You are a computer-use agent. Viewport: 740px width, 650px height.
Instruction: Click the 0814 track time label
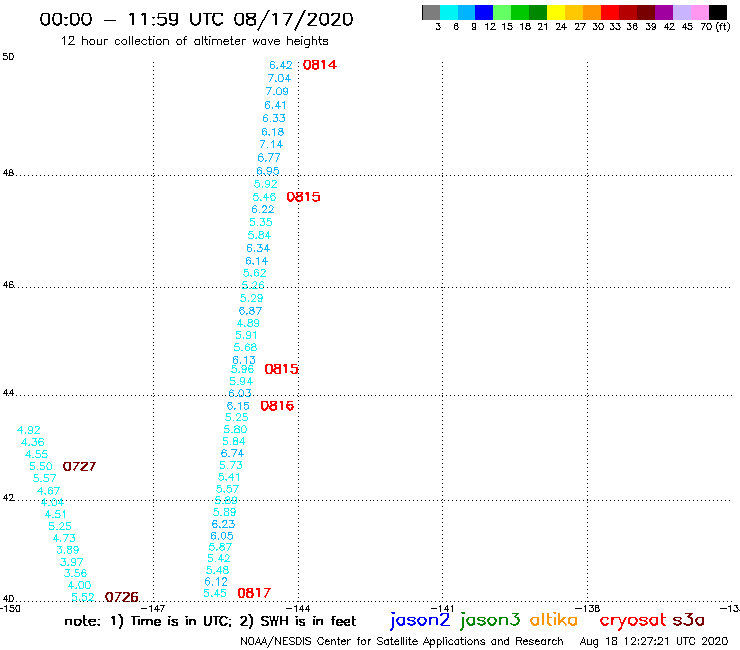coord(320,65)
